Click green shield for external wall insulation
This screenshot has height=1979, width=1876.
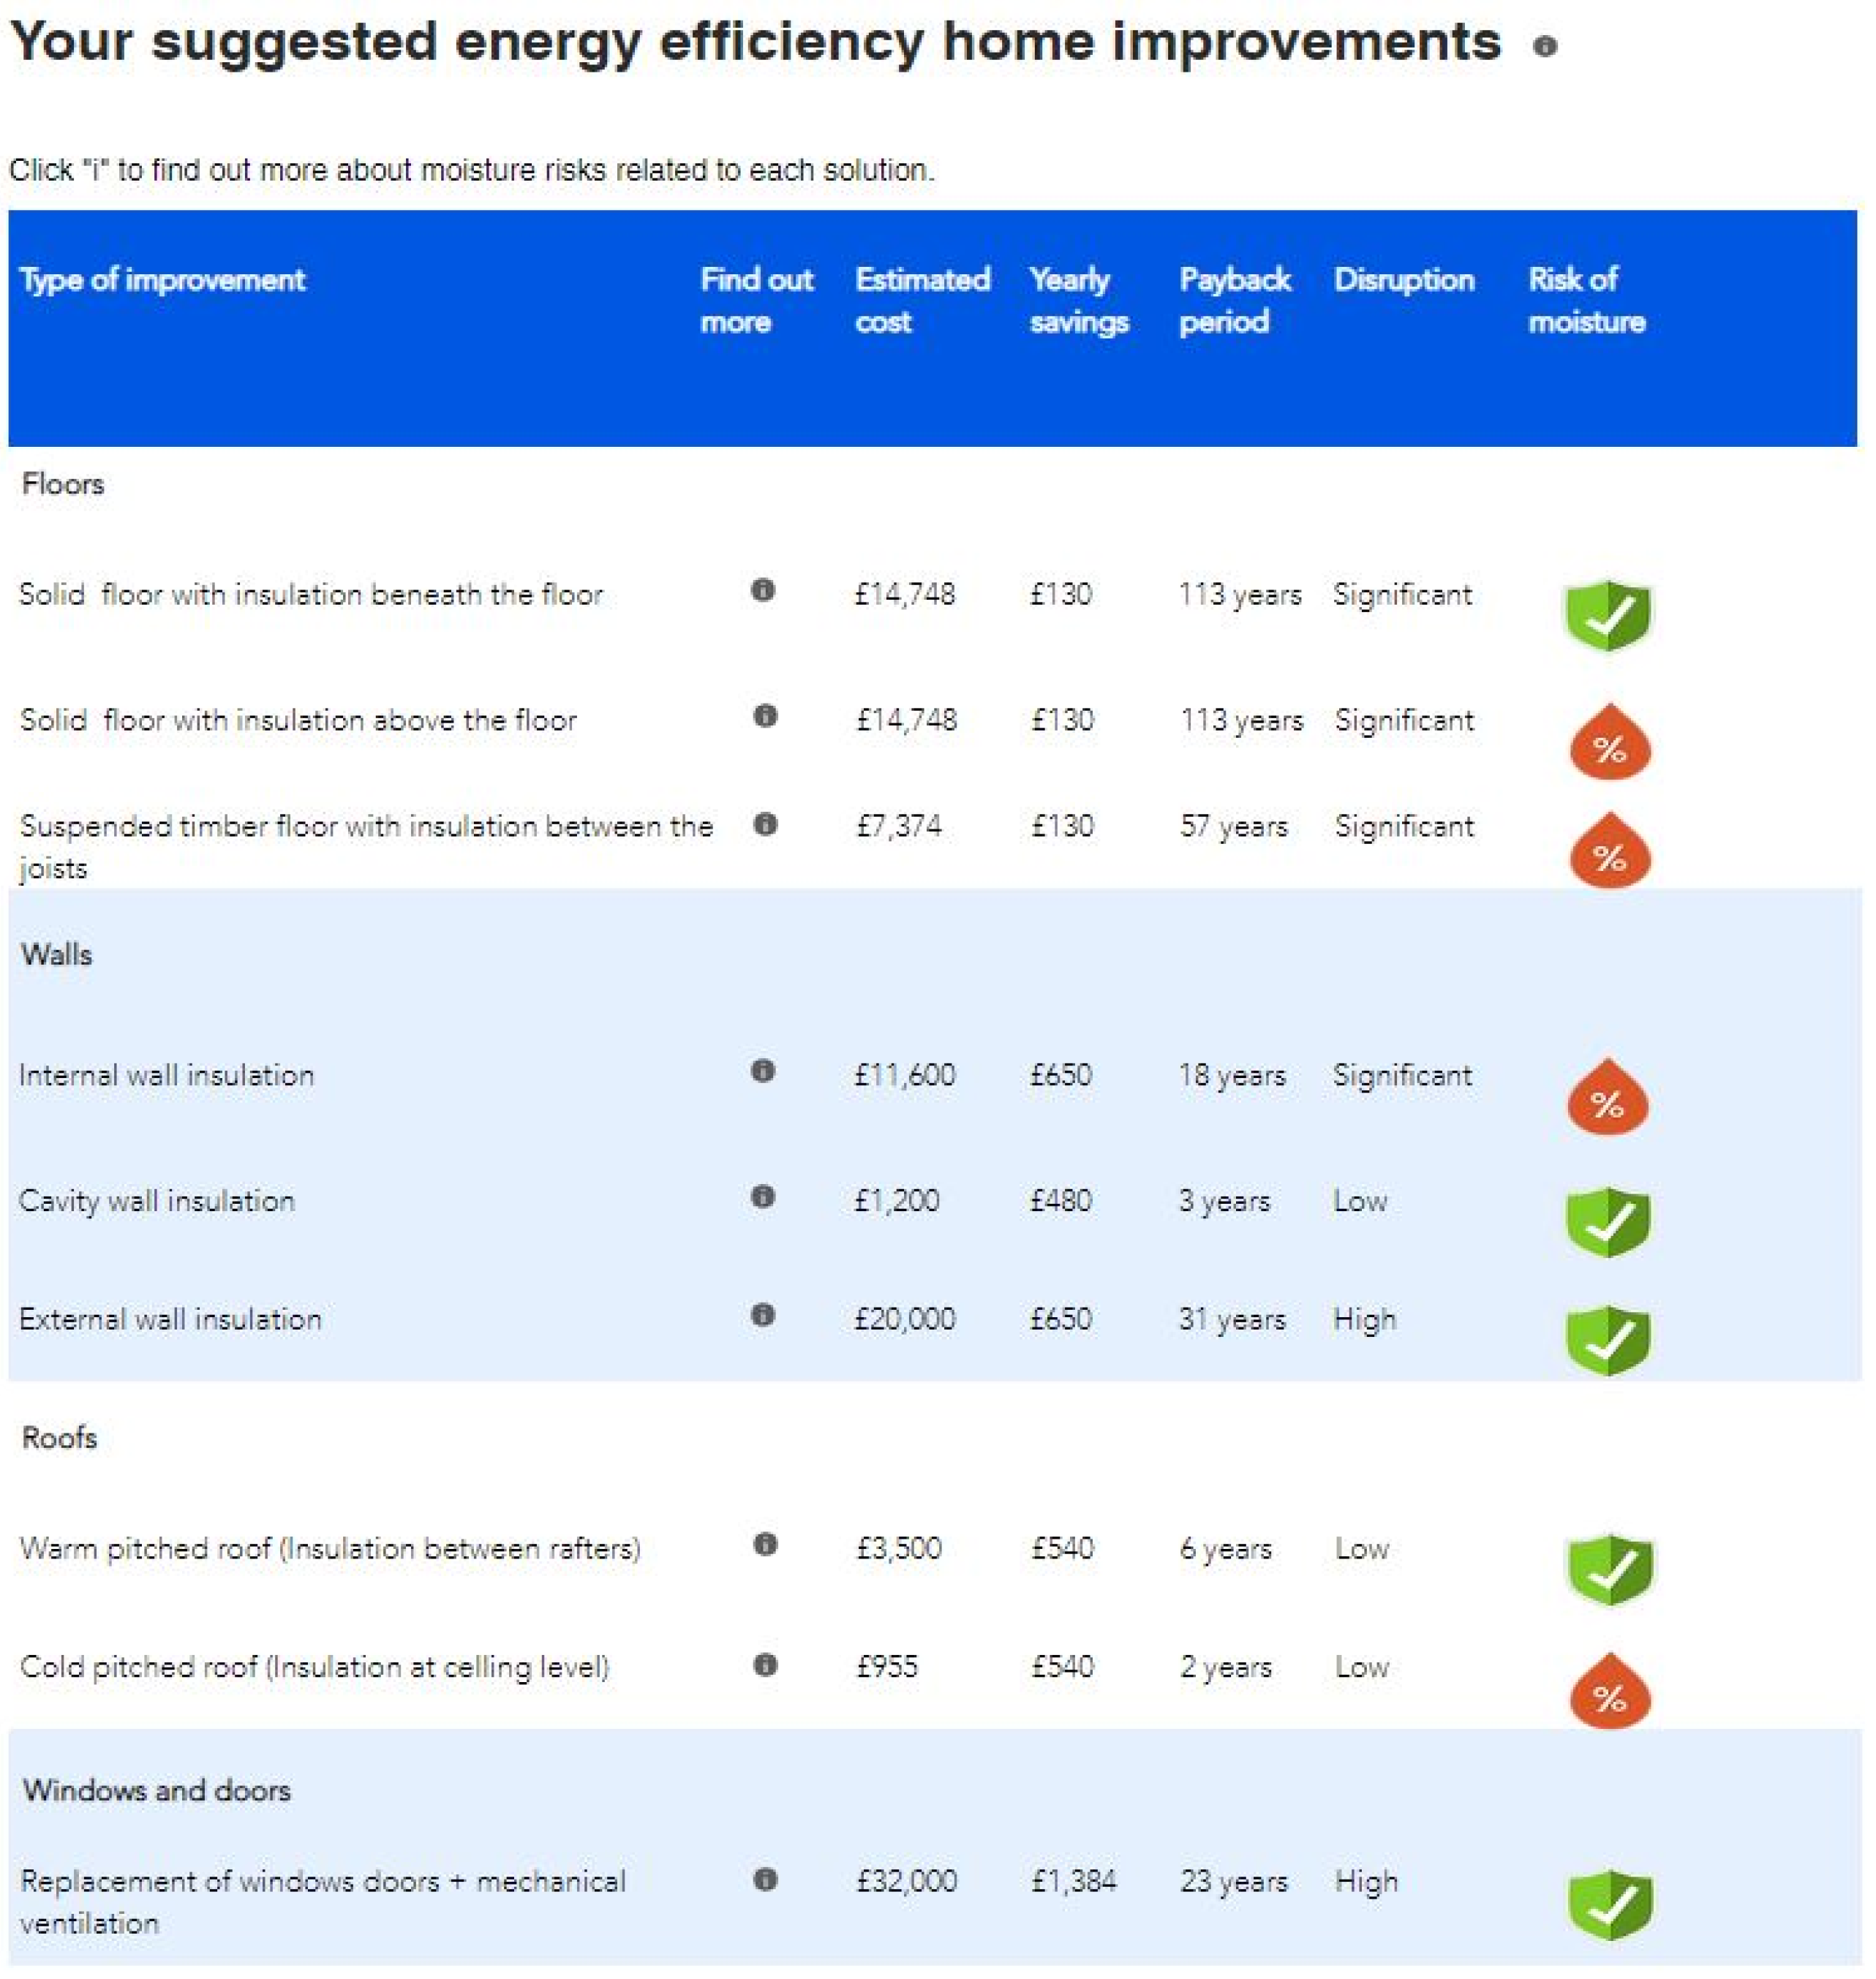pyautogui.click(x=1607, y=1339)
